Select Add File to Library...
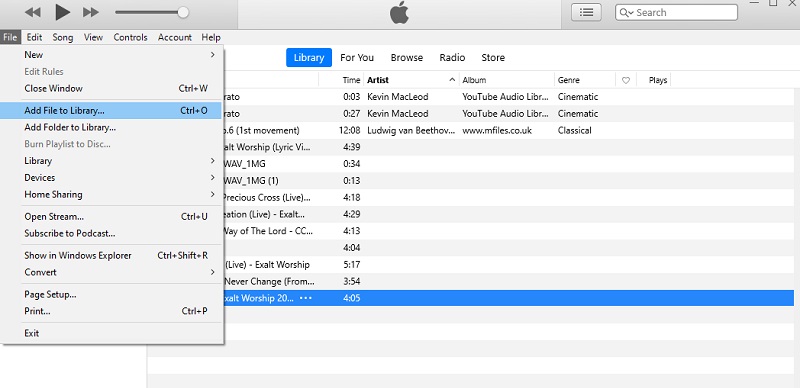 [x=111, y=110]
